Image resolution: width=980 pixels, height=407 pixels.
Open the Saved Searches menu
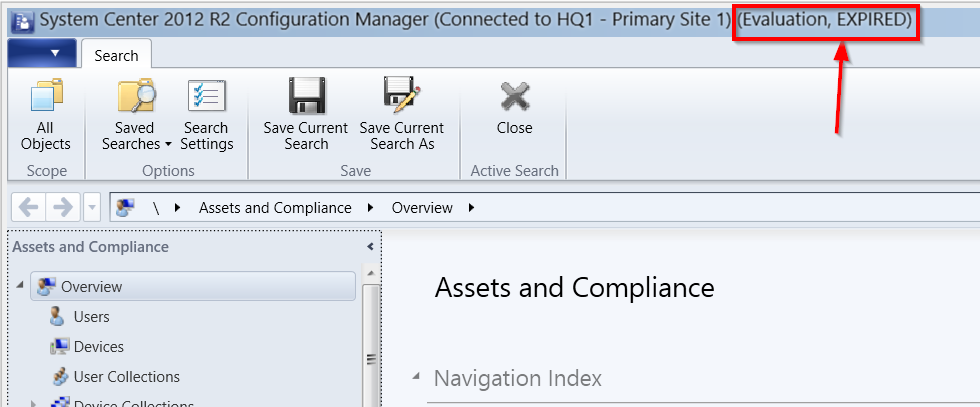tap(136, 116)
